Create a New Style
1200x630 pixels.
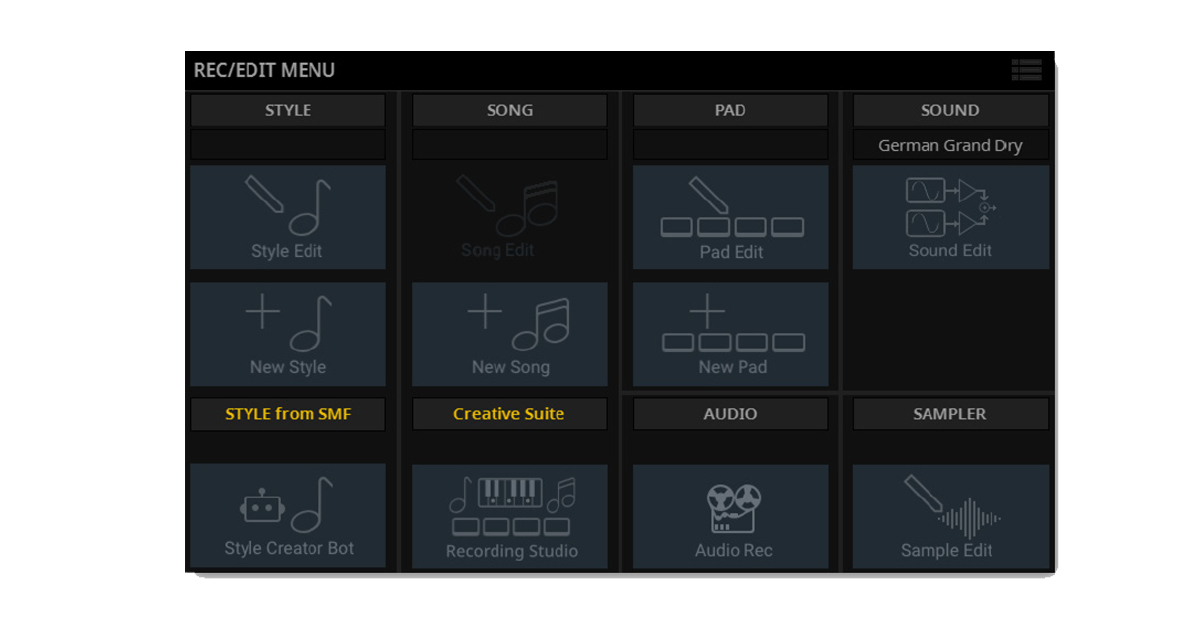(x=288, y=334)
